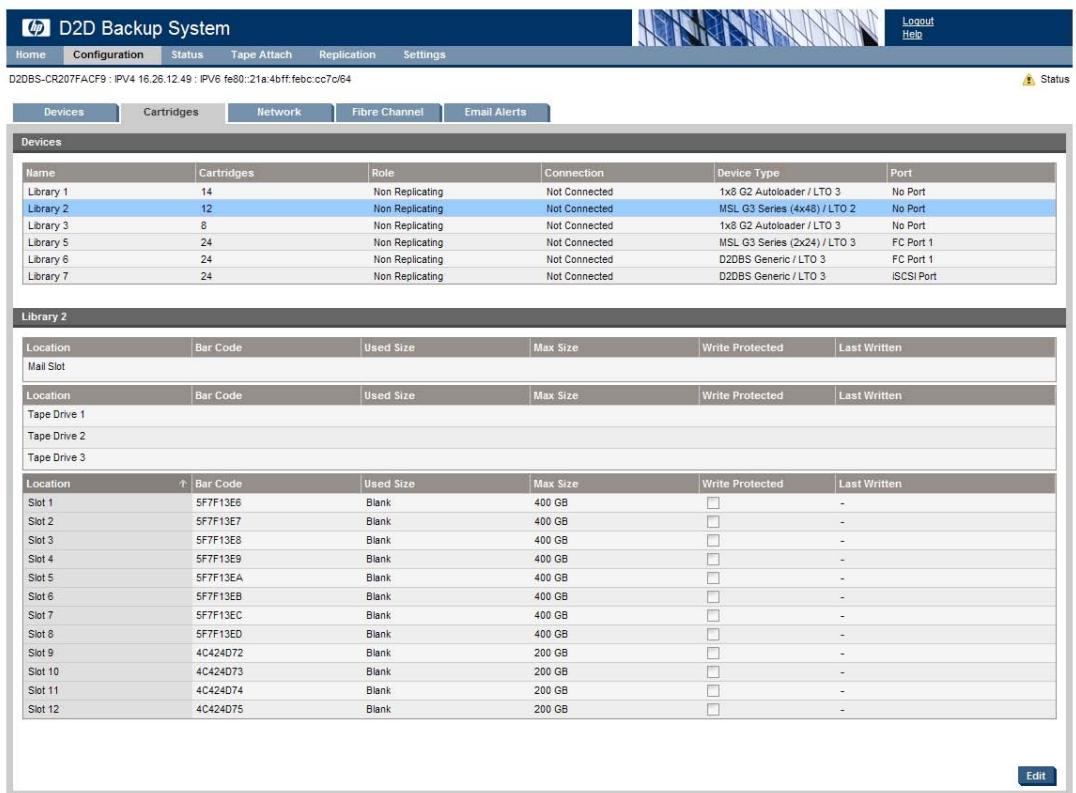Image resolution: width=1076 pixels, height=793 pixels.
Task: Toggle Write Protected checkbox for Slot 9
Action: [x=713, y=653]
